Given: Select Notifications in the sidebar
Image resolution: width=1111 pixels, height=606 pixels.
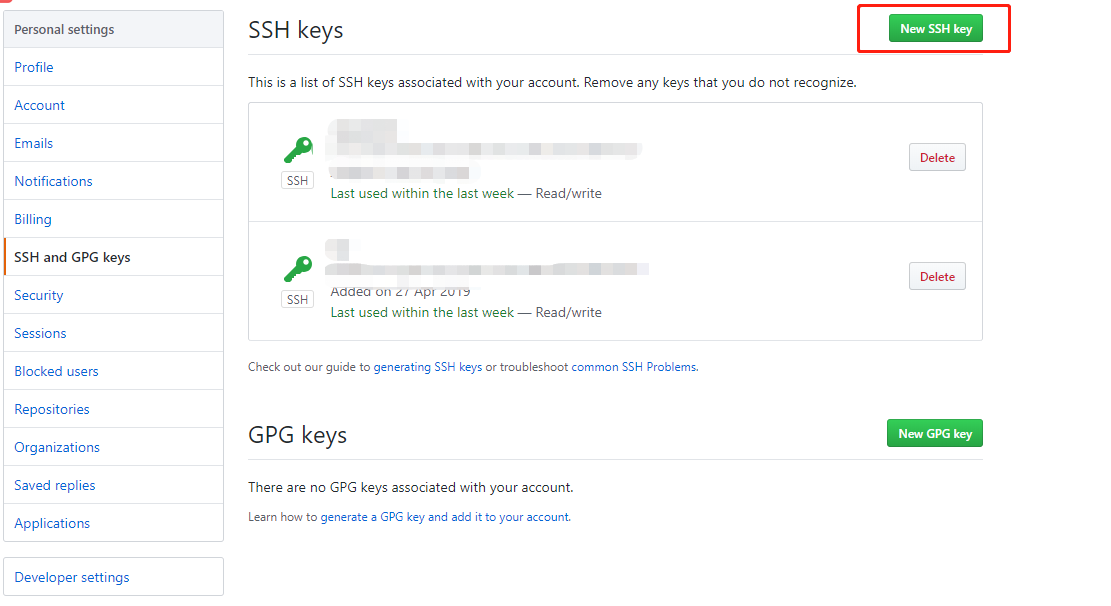Looking at the screenshot, I should coord(53,181).
